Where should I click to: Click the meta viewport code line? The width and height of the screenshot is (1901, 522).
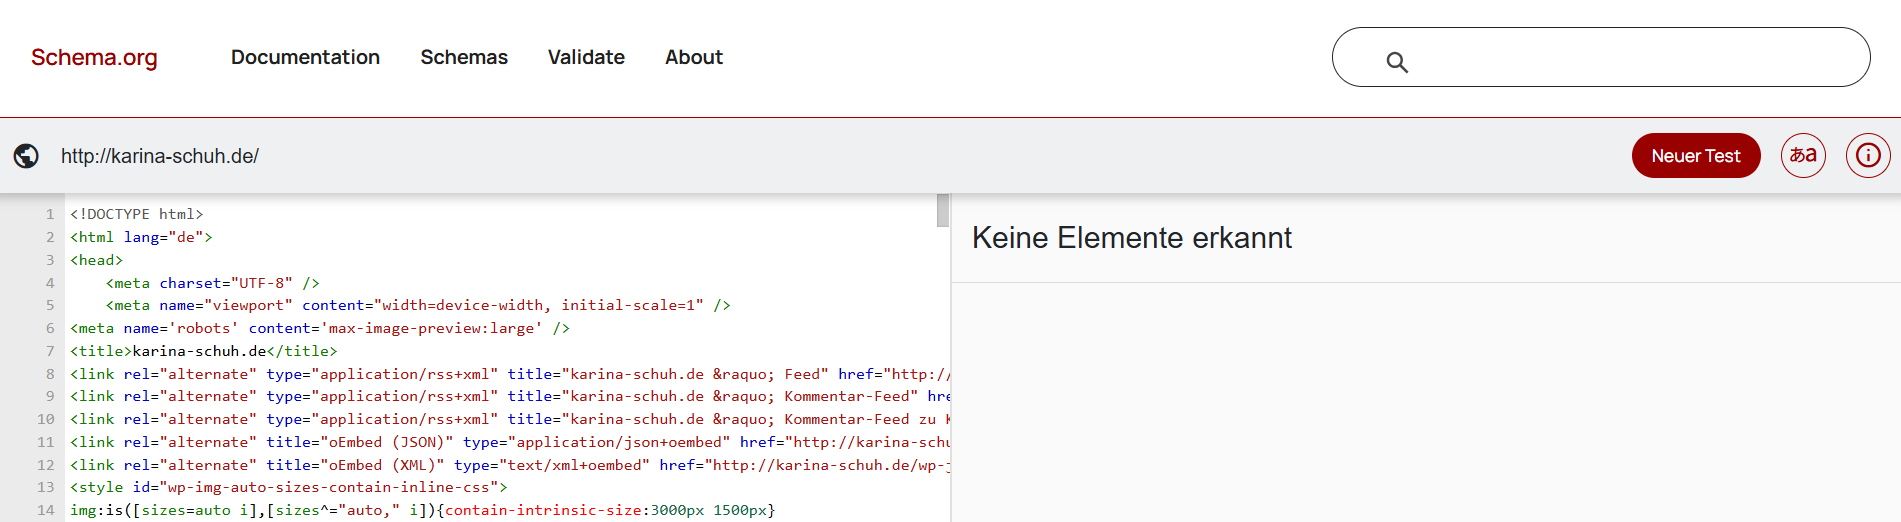pyautogui.click(x=418, y=305)
